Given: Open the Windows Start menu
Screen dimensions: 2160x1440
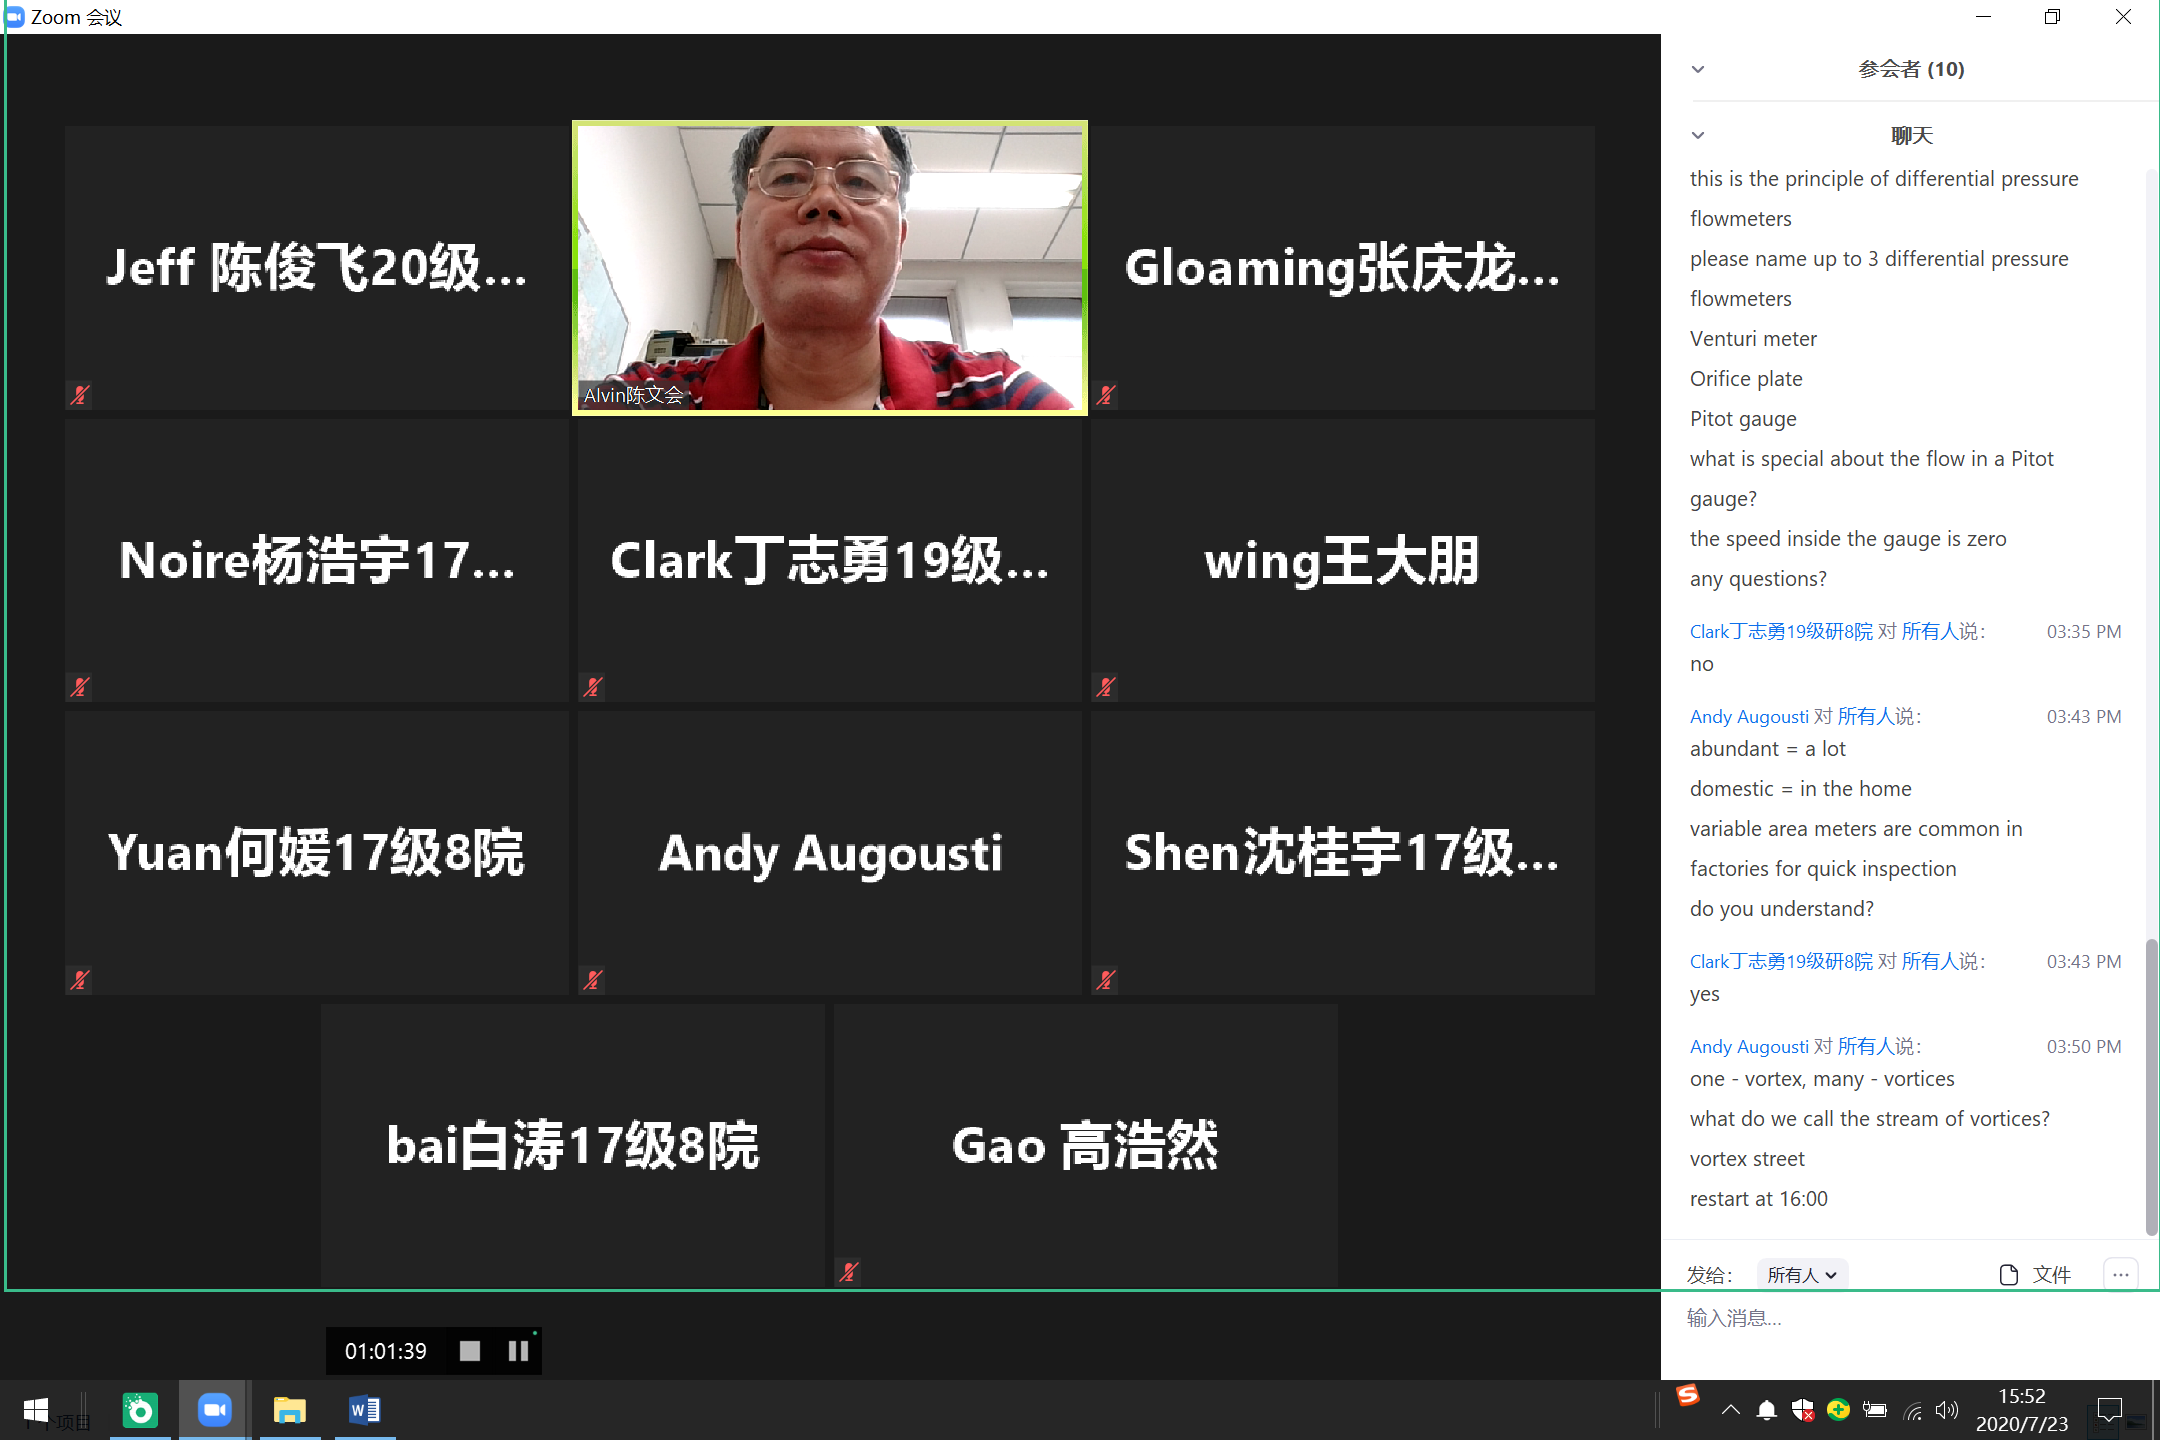Looking at the screenshot, I should pyautogui.click(x=36, y=1410).
